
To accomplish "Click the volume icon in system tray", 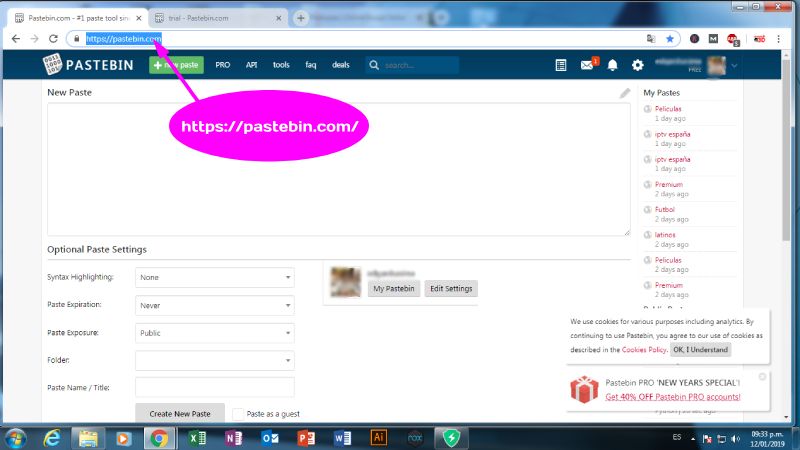I will 735,439.
